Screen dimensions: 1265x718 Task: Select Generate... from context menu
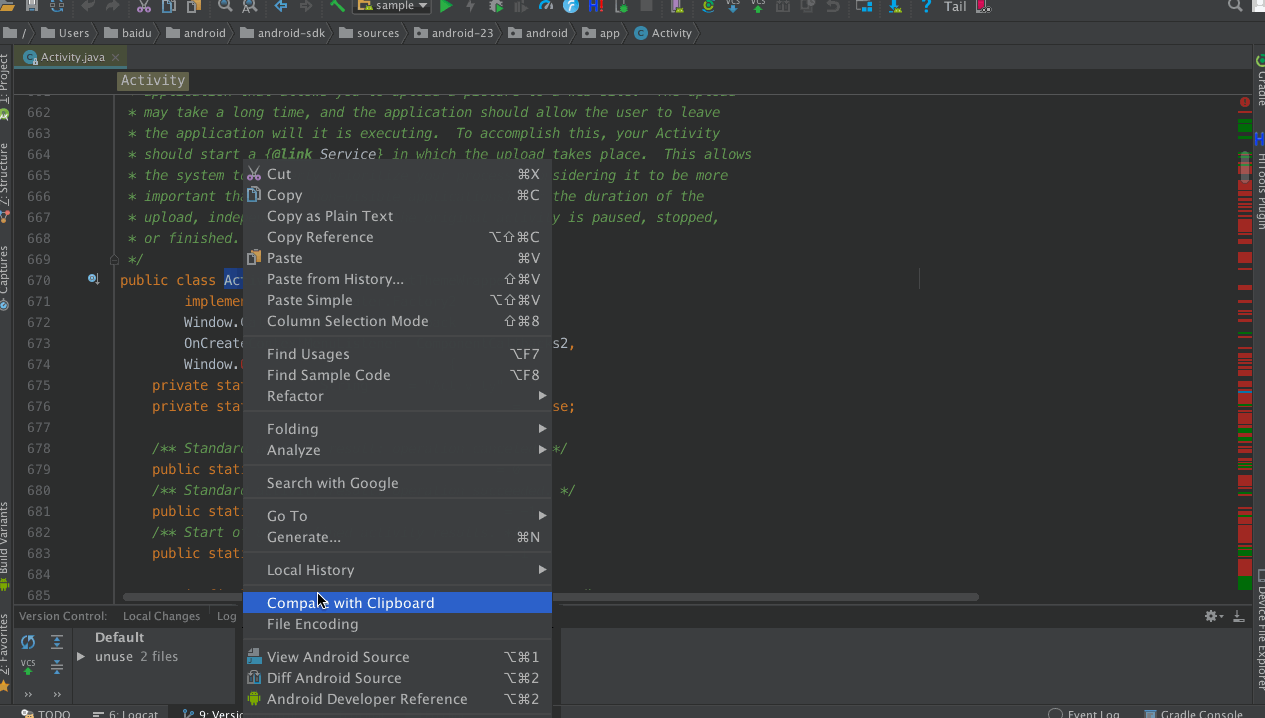[x=398, y=537]
